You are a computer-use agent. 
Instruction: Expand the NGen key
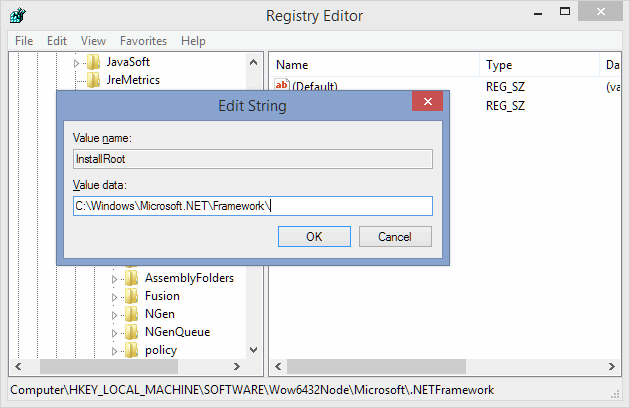point(114,315)
